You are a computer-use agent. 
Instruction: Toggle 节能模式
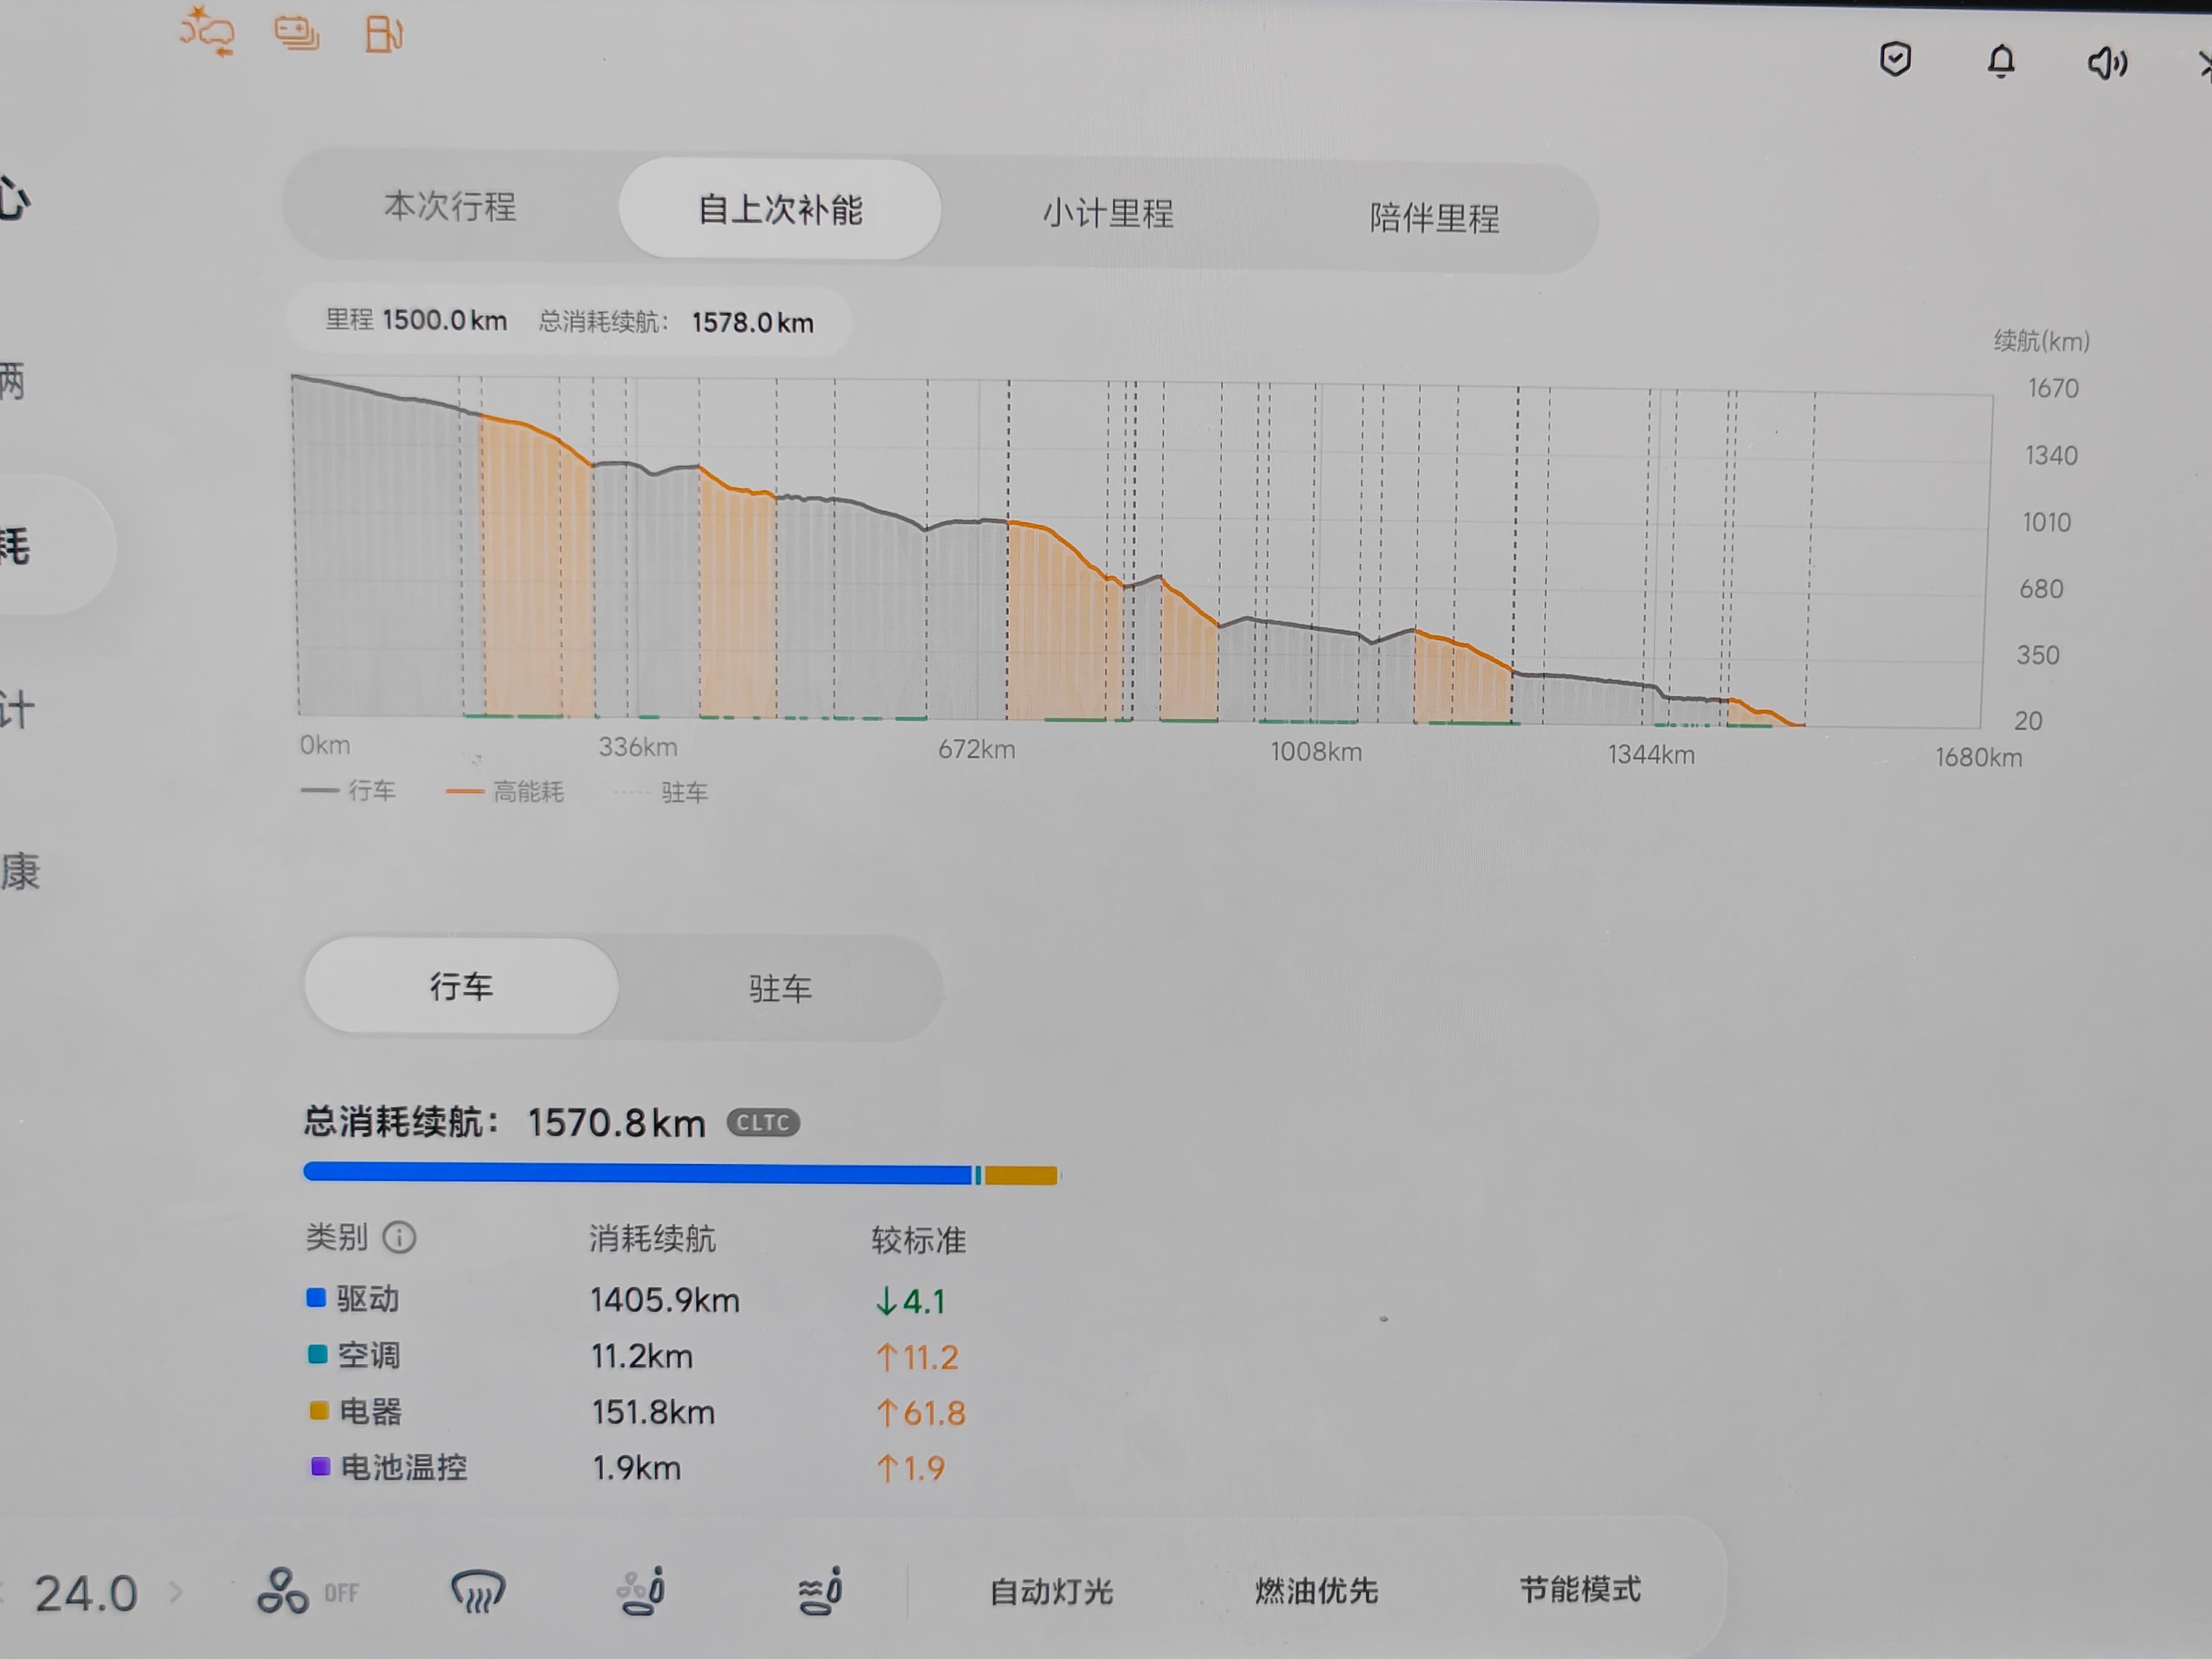(x=1580, y=1589)
